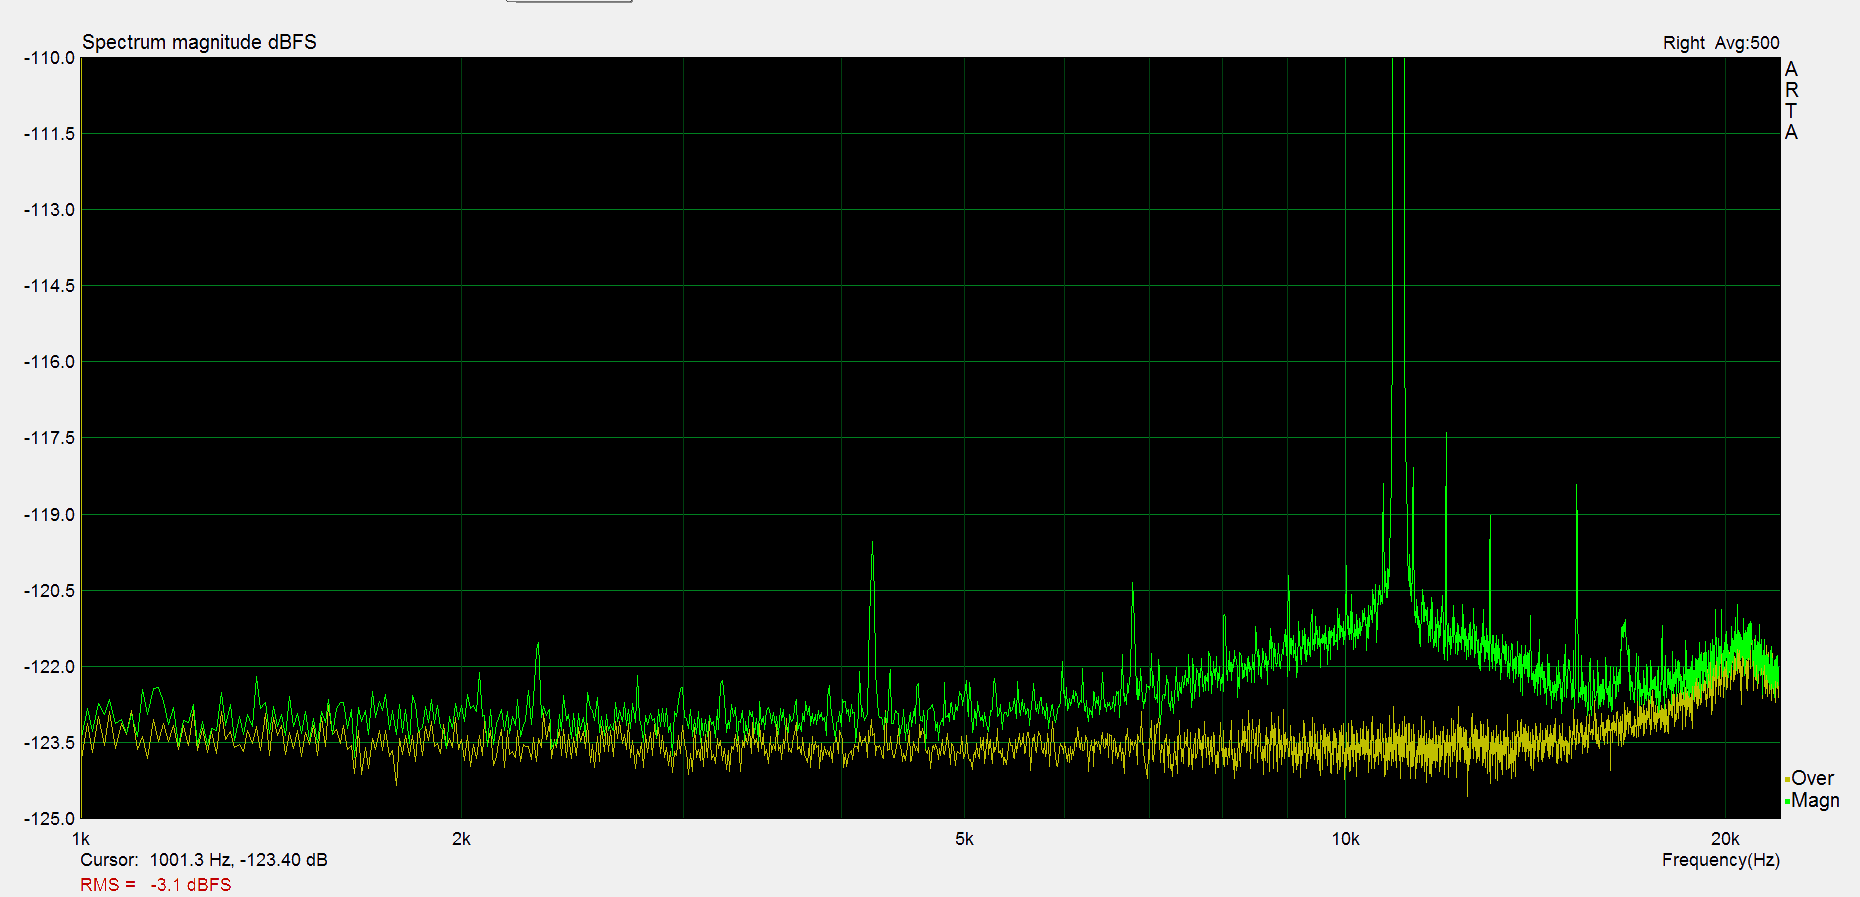The height and width of the screenshot is (897, 1860).
Task: Select the yellow 'Over' legend entry
Action: click(1809, 778)
